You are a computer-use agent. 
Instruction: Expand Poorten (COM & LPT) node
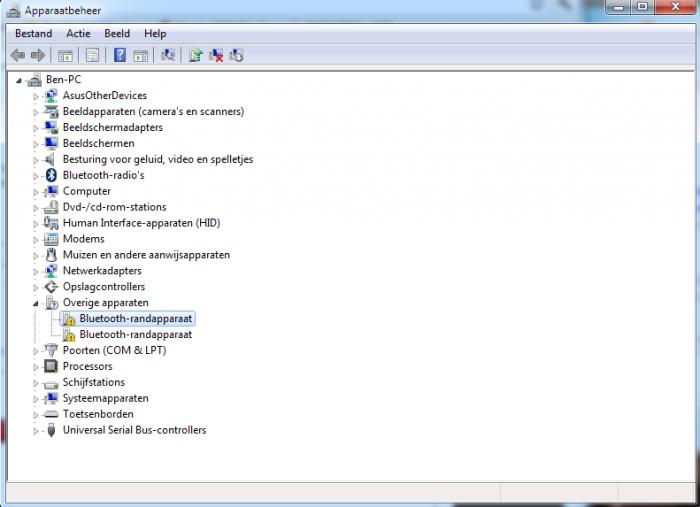point(35,352)
